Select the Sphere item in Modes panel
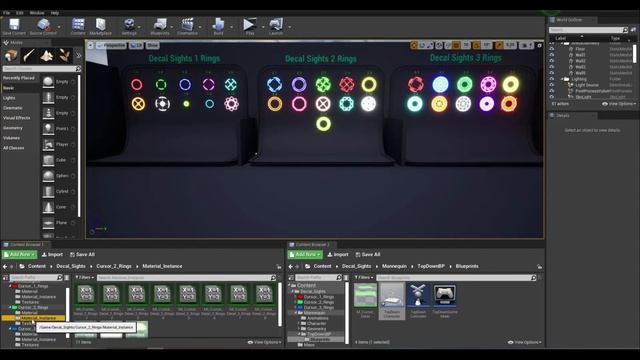The image size is (640, 360). (x=59, y=176)
